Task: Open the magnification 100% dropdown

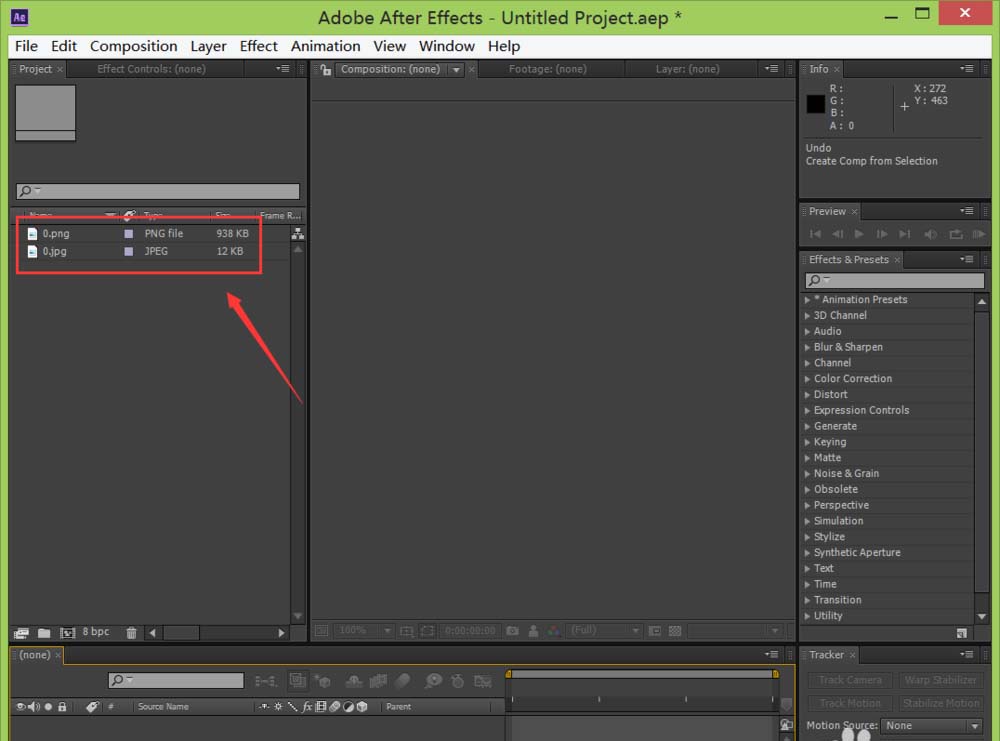Action: (x=364, y=631)
